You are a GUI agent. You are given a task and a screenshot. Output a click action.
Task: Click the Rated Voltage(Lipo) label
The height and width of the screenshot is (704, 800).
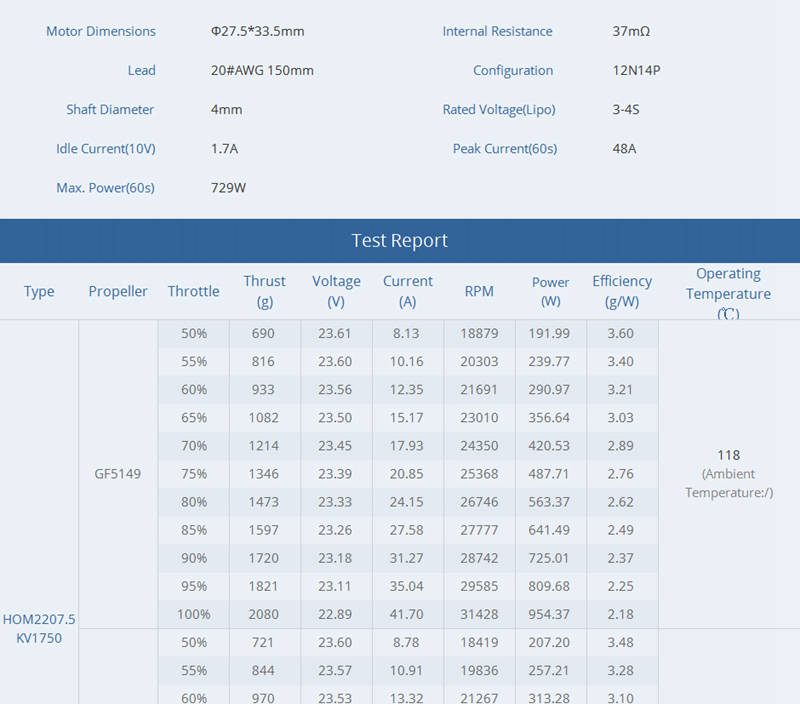(x=498, y=110)
